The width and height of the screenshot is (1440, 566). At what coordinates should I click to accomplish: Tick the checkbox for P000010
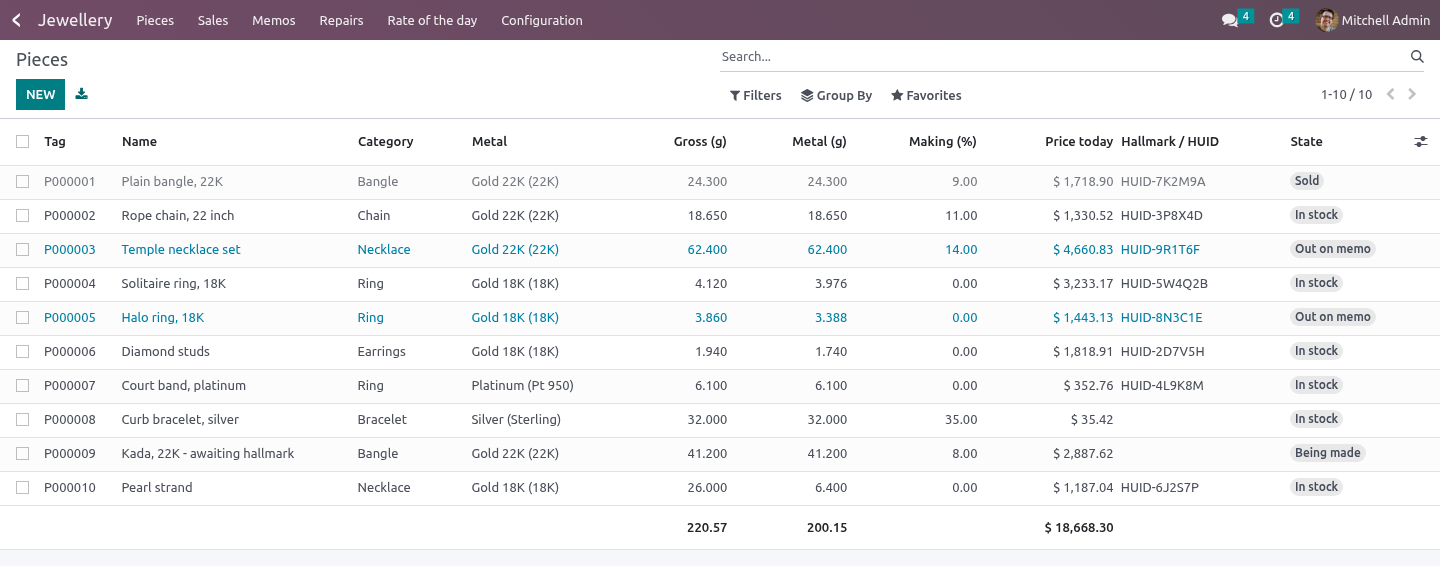point(22,488)
